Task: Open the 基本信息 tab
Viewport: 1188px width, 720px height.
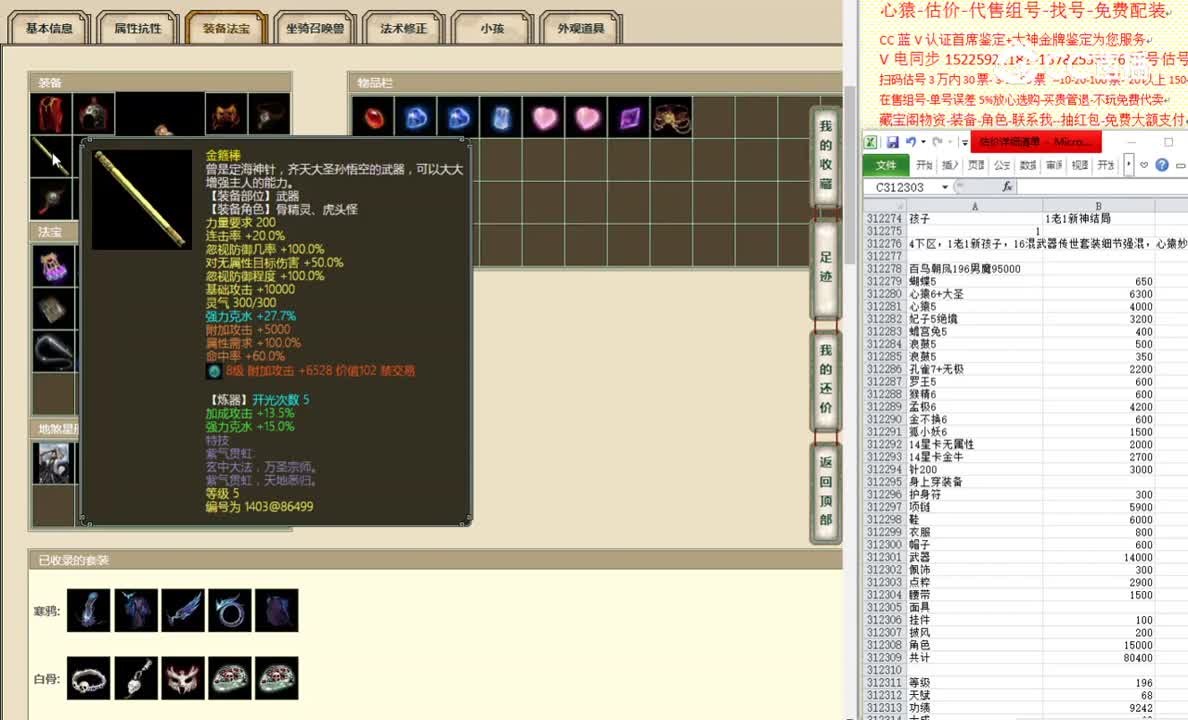Action: (49, 28)
